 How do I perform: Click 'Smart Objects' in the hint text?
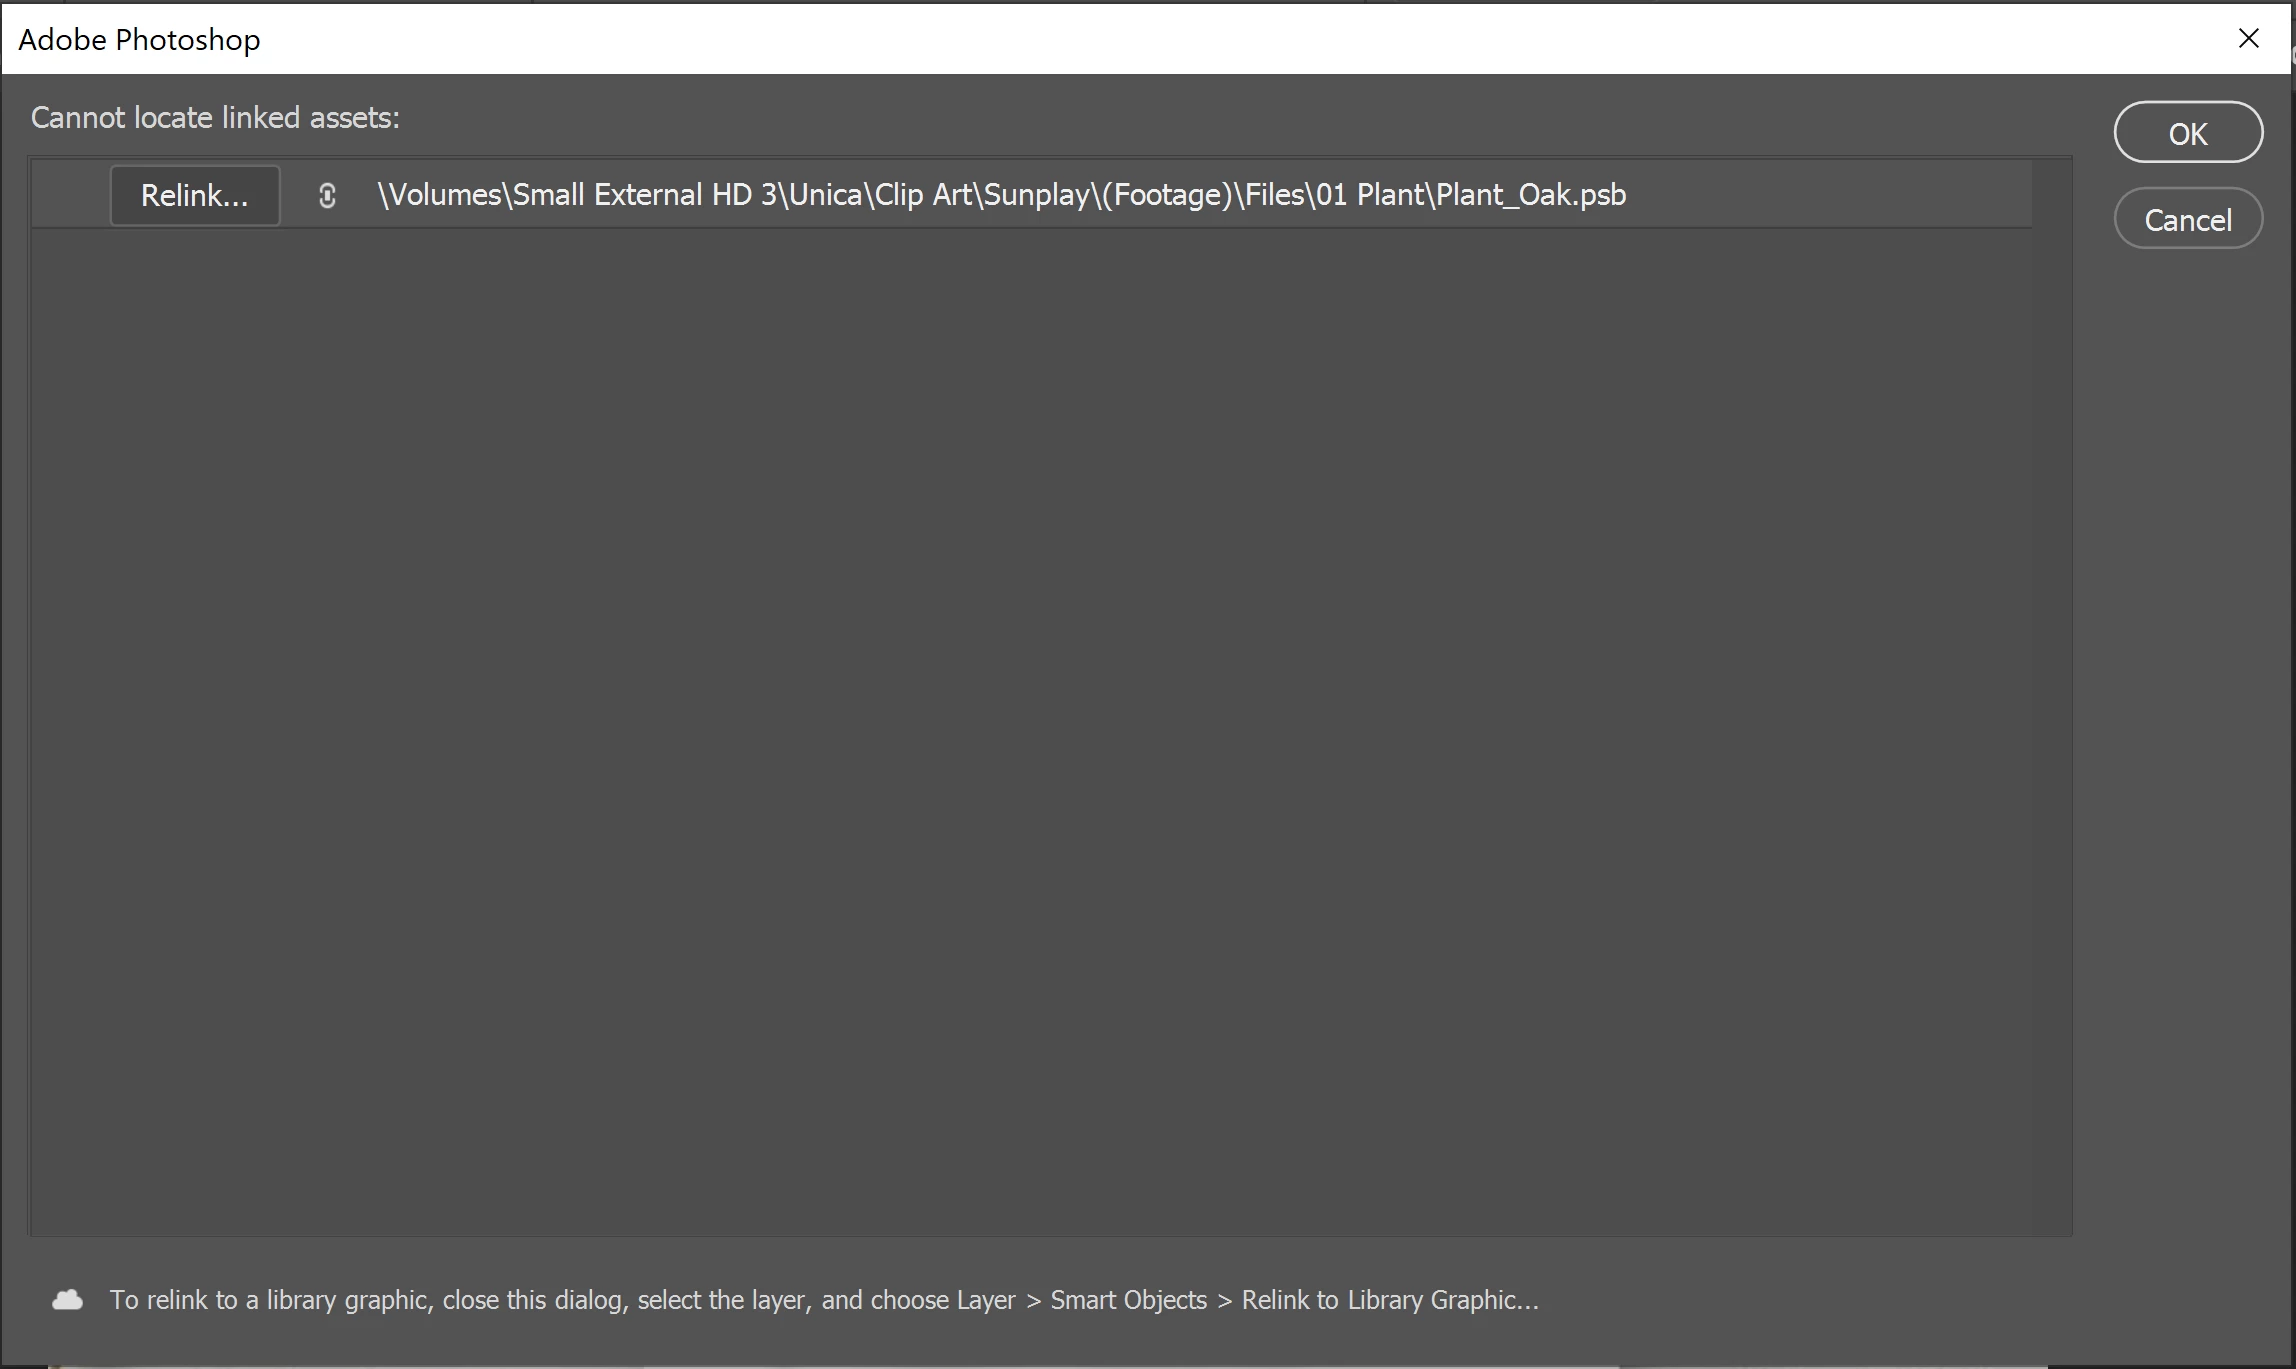tap(1128, 1299)
